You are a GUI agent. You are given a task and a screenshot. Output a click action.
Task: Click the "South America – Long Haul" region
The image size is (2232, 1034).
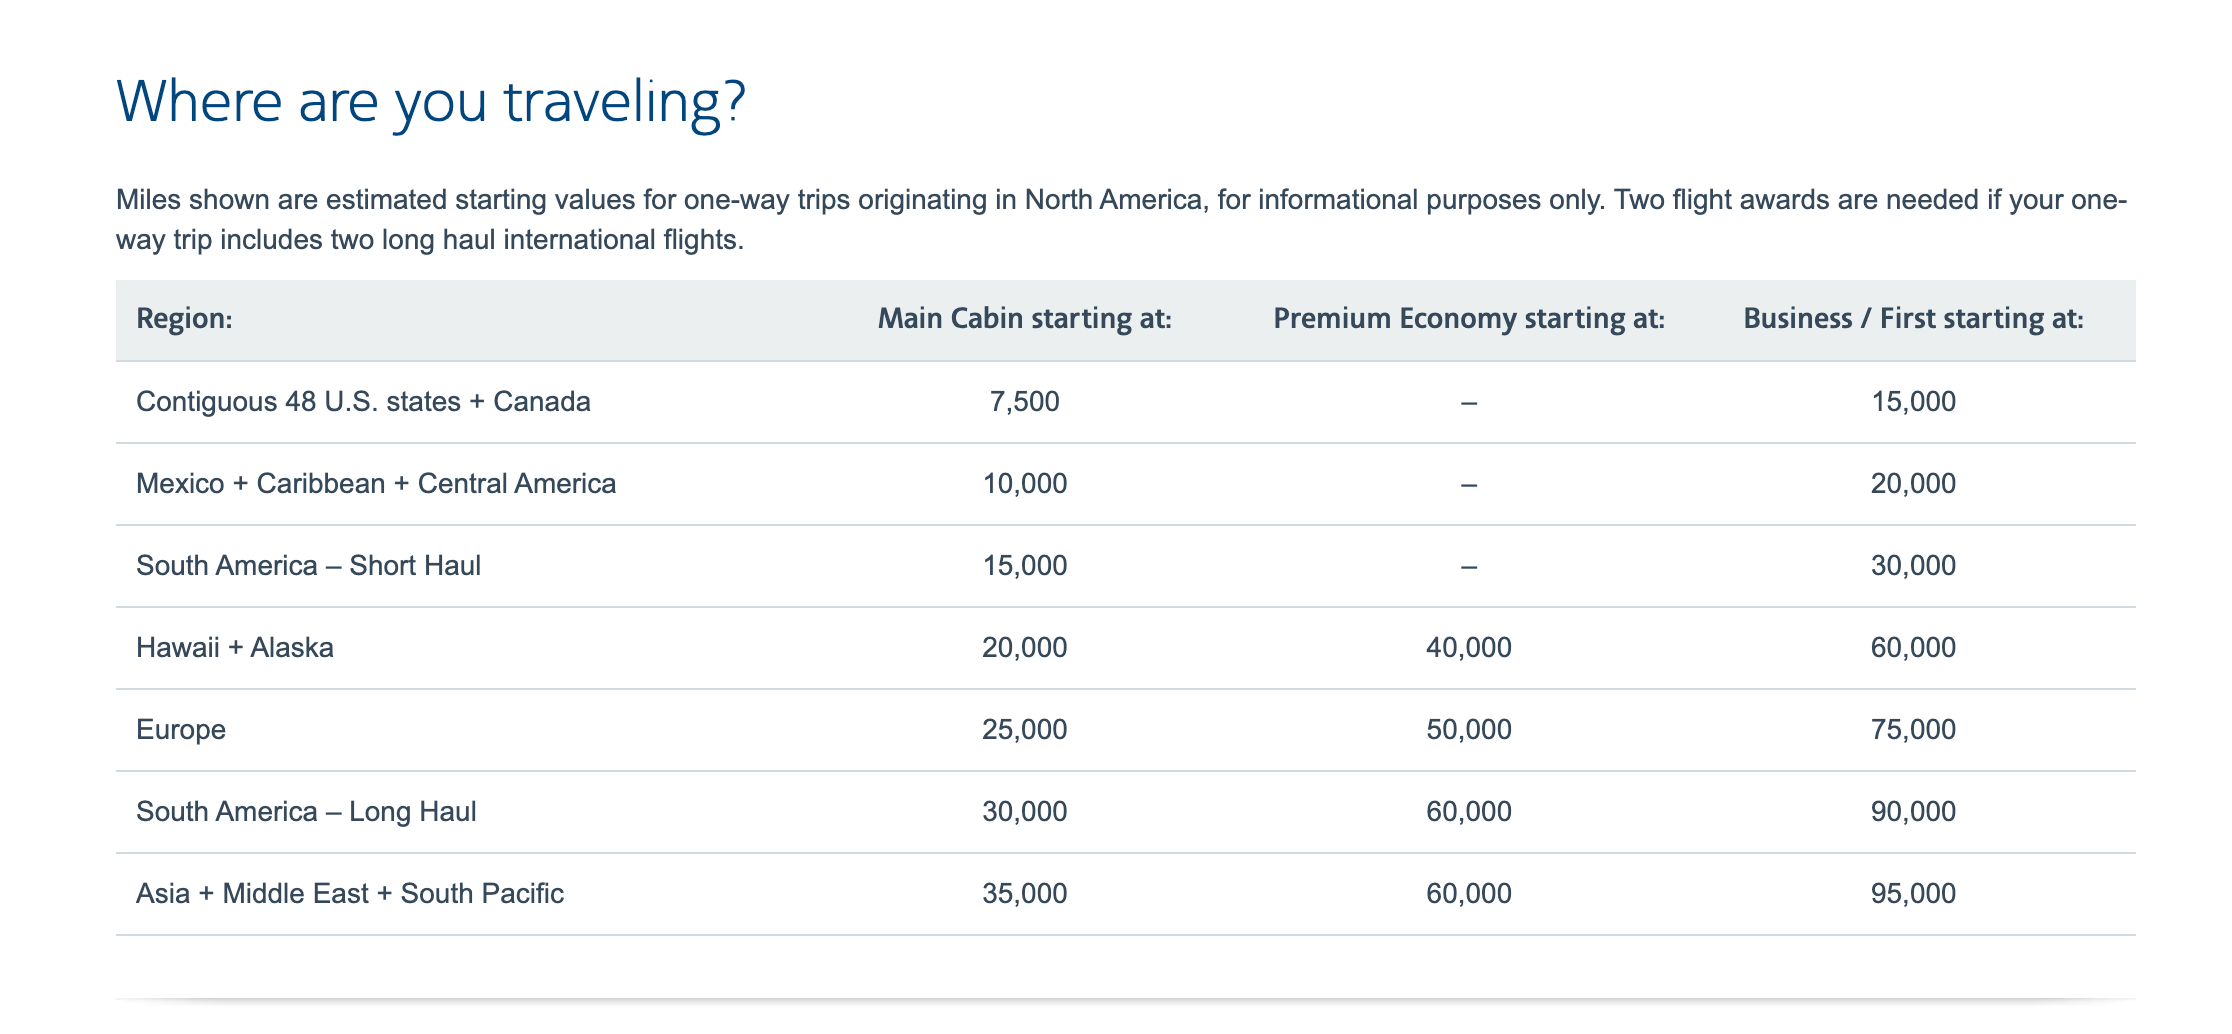[x=306, y=812]
